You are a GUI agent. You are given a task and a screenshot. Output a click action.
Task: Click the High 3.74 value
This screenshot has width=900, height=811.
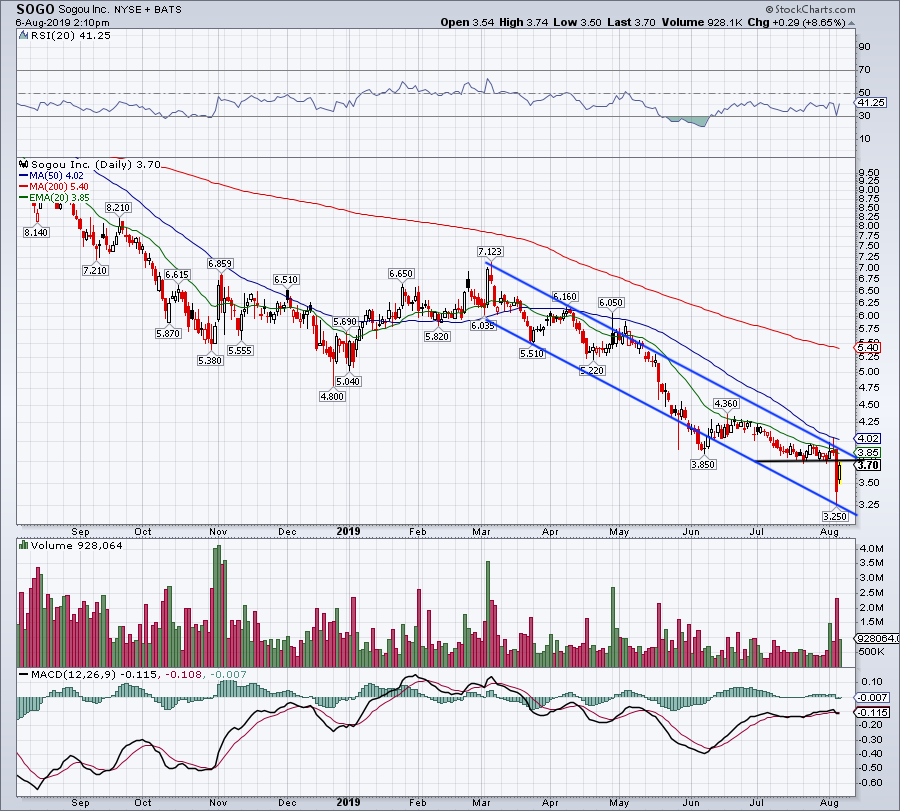pos(523,23)
